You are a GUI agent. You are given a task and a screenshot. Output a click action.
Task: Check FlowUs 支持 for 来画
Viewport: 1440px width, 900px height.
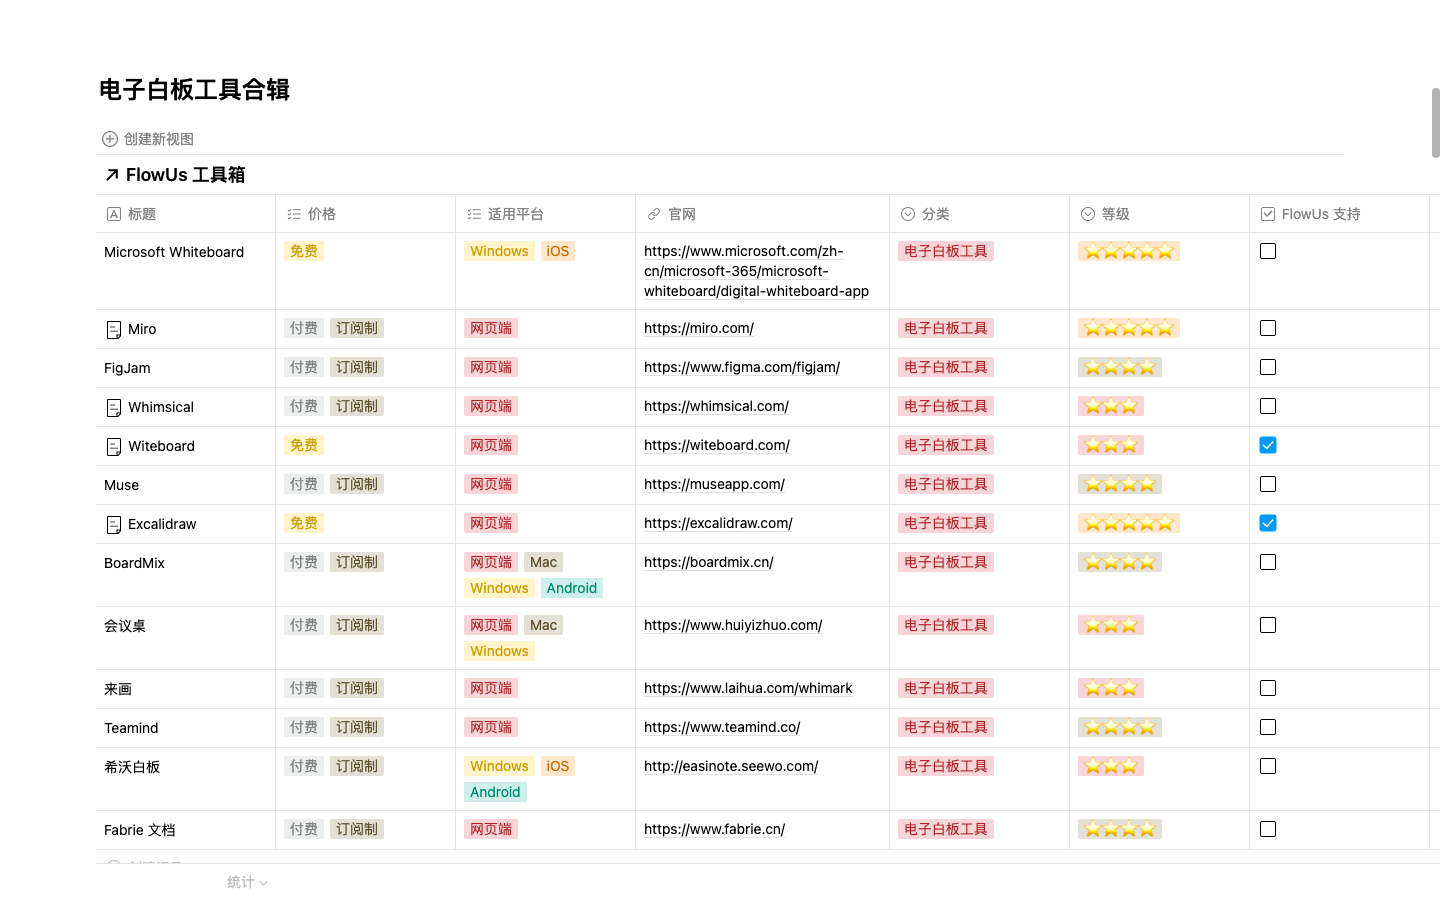(1268, 688)
